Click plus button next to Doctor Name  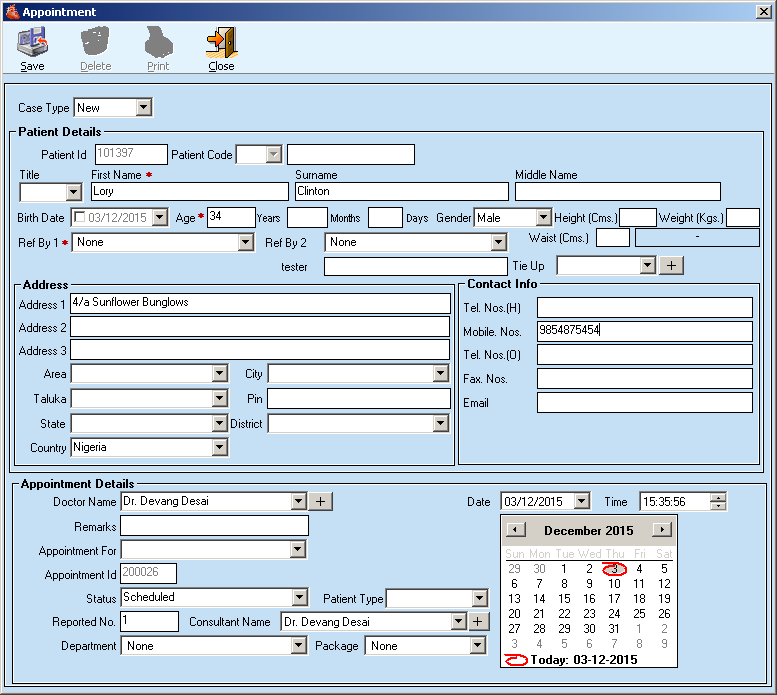320,501
